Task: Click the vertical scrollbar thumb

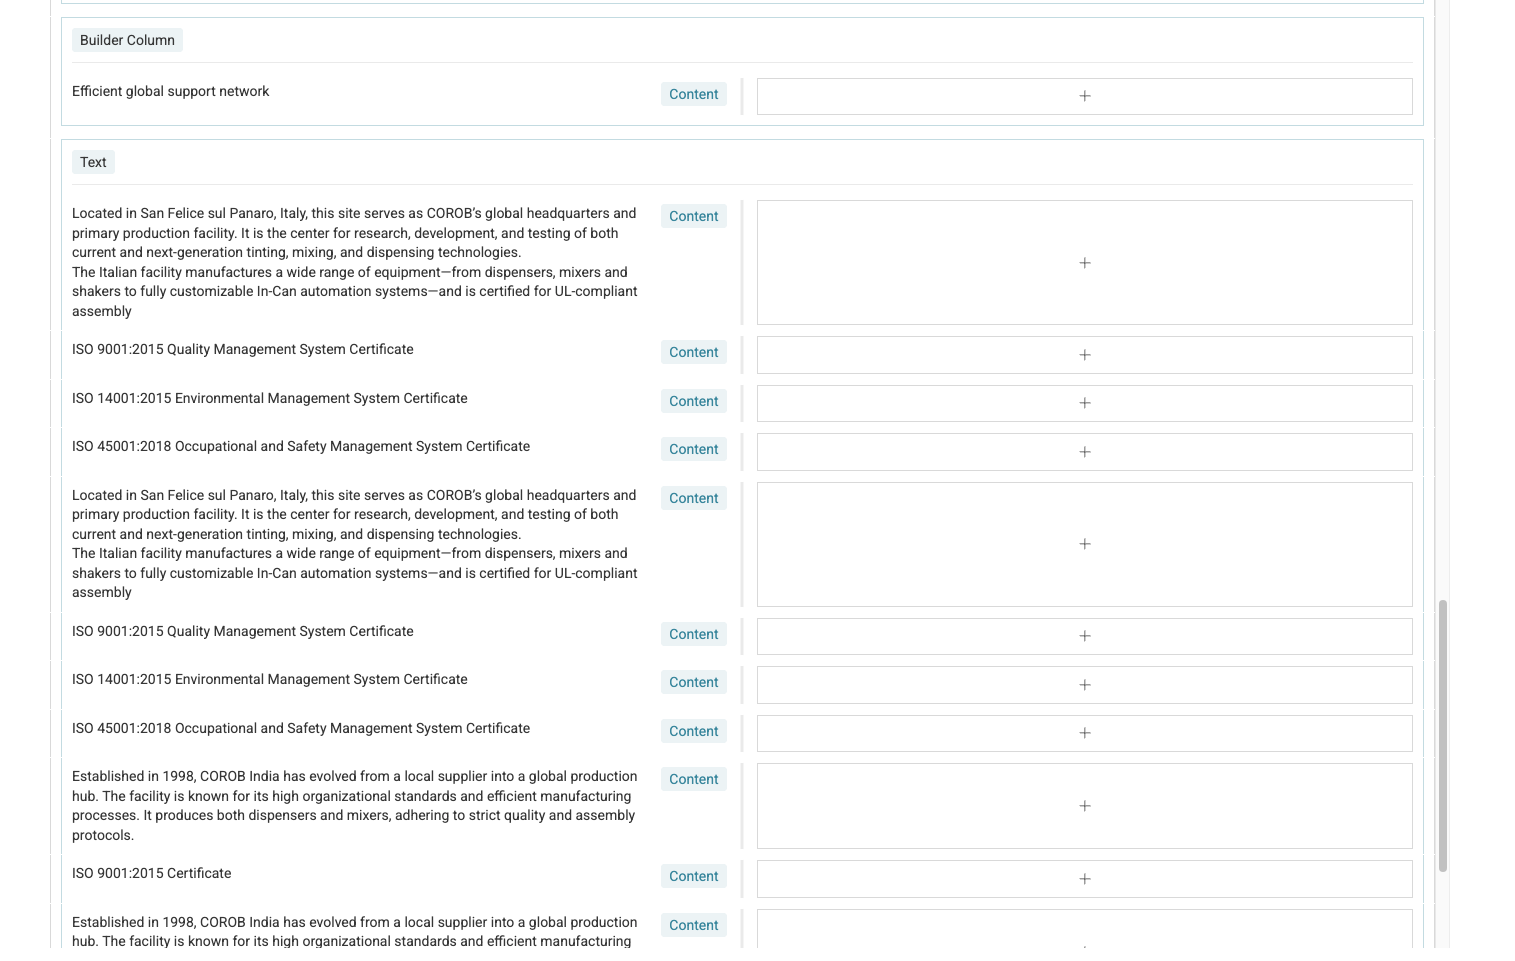Action: click(1442, 736)
